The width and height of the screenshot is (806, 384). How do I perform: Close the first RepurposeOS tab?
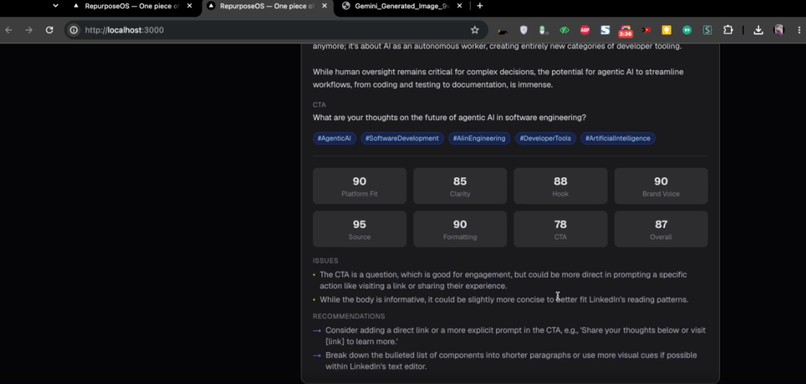pos(189,6)
